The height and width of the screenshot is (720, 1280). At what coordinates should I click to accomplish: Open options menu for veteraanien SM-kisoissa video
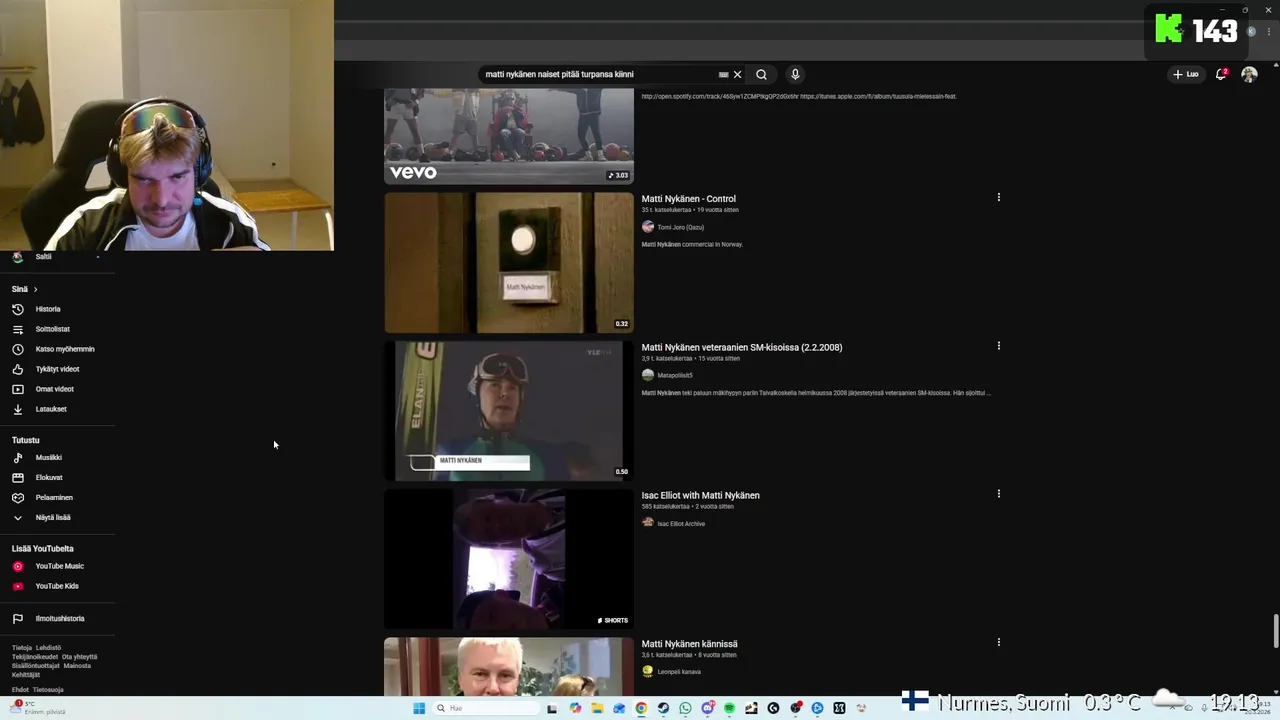coord(998,346)
